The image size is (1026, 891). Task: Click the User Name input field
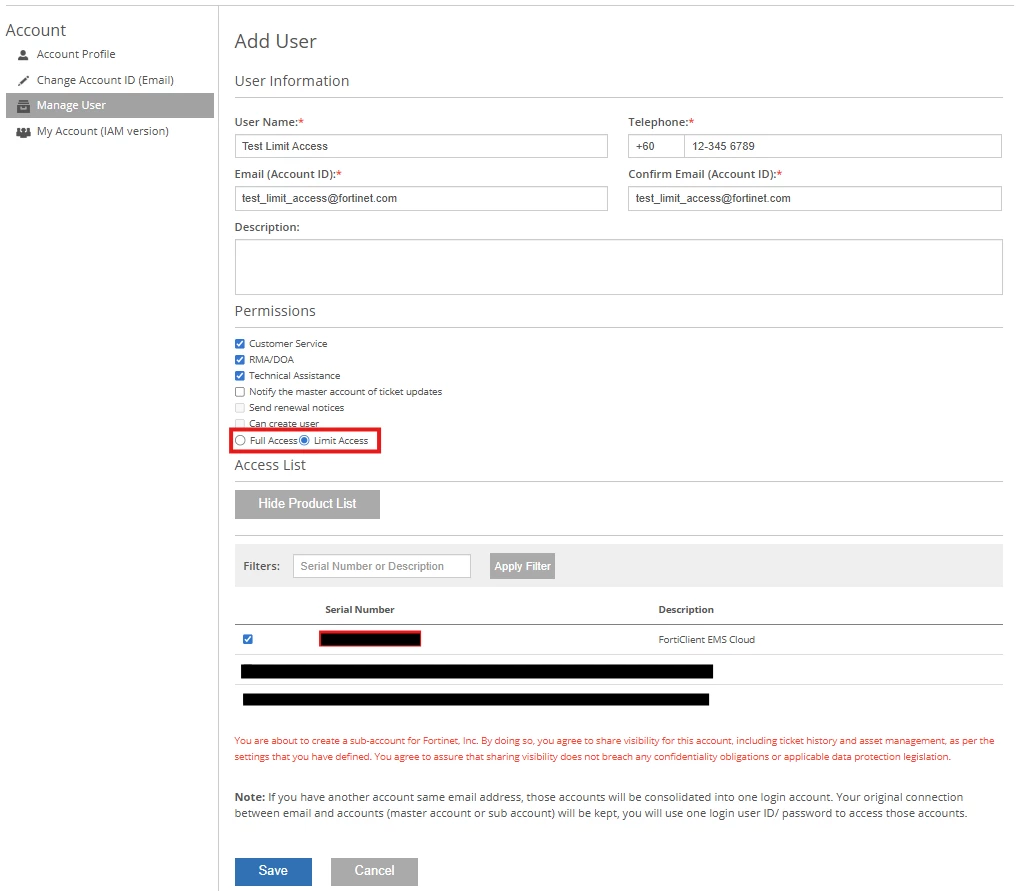(x=421, y=146)
